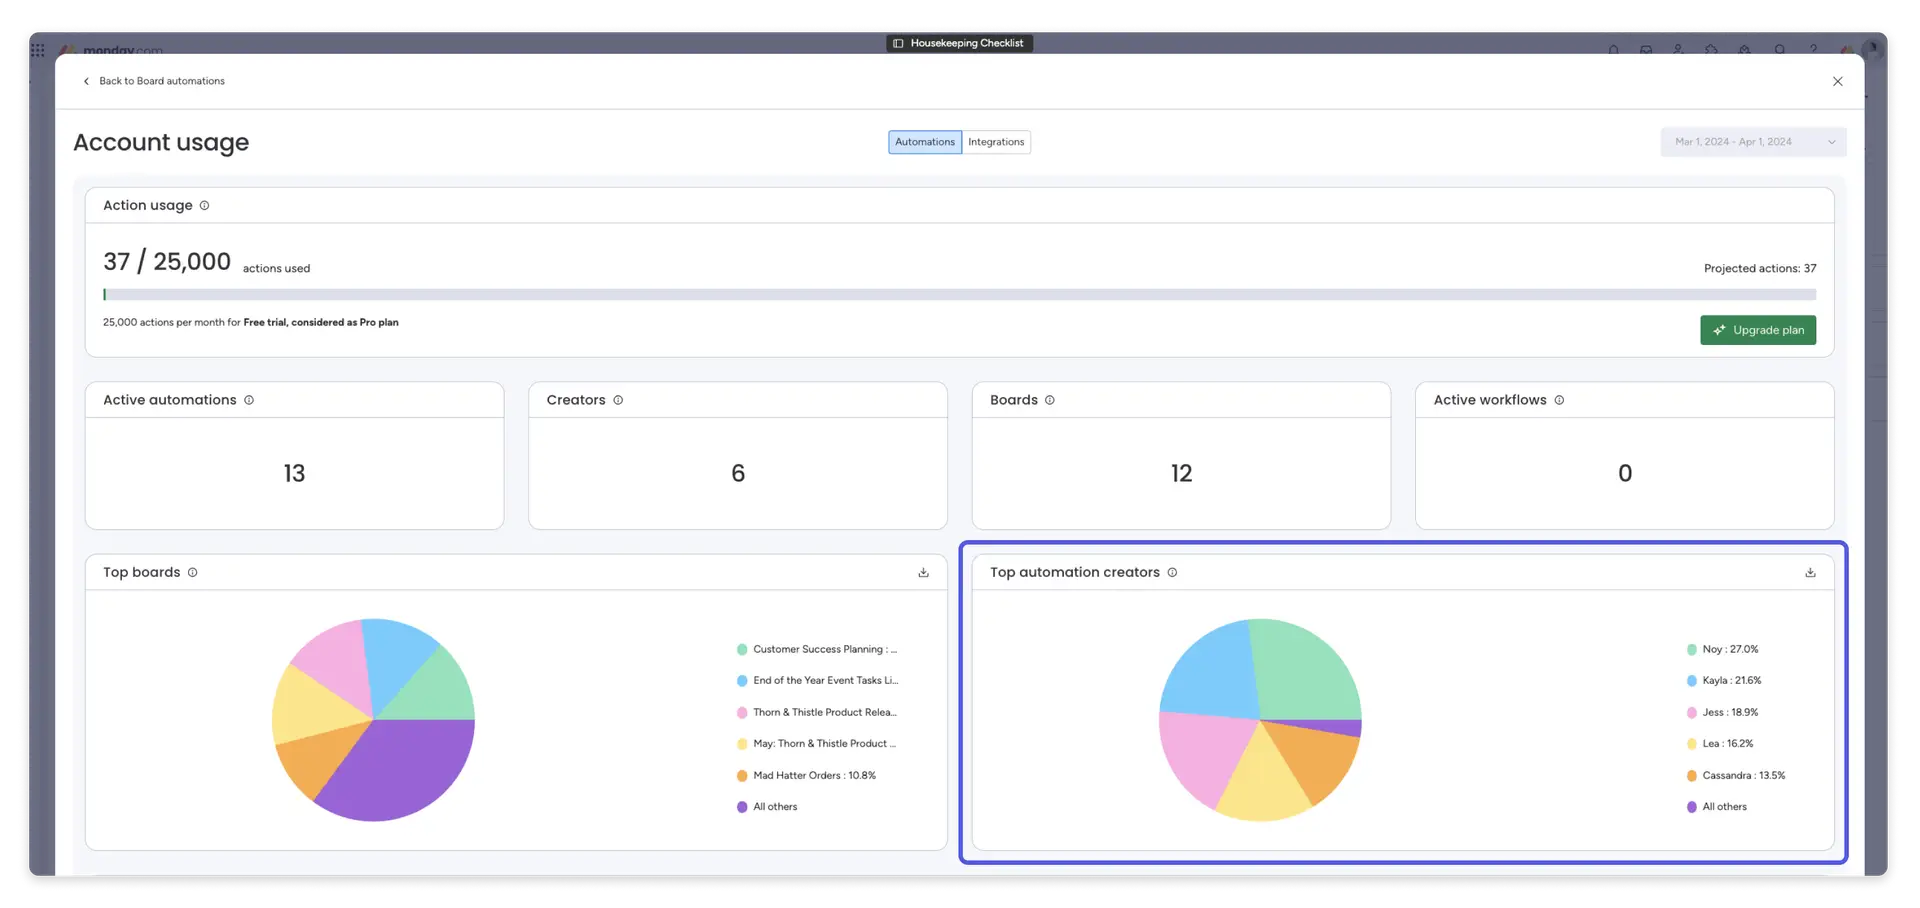
Task: Click Creators count 6
Action: (738, 473)
